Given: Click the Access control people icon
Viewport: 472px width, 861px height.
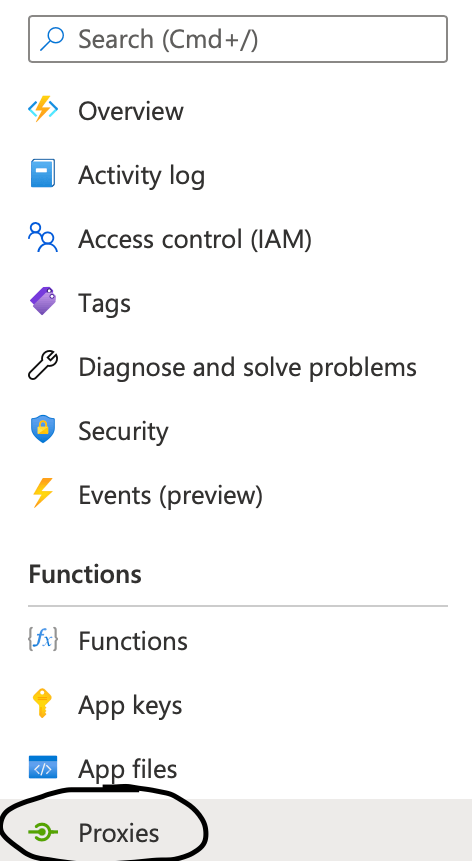Looking at the screenshot, I should [43, 238].
